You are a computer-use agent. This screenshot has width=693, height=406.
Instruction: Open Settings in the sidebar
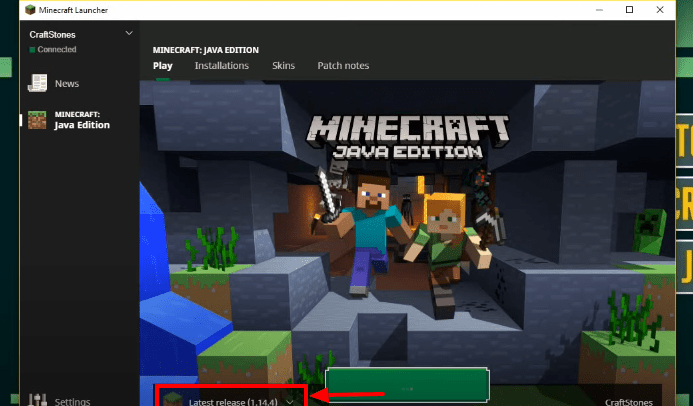[72, 401]
